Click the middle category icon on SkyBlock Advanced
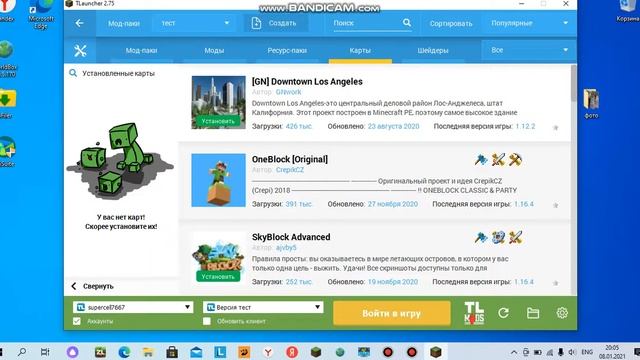640x360 pixels. (498, 237)
